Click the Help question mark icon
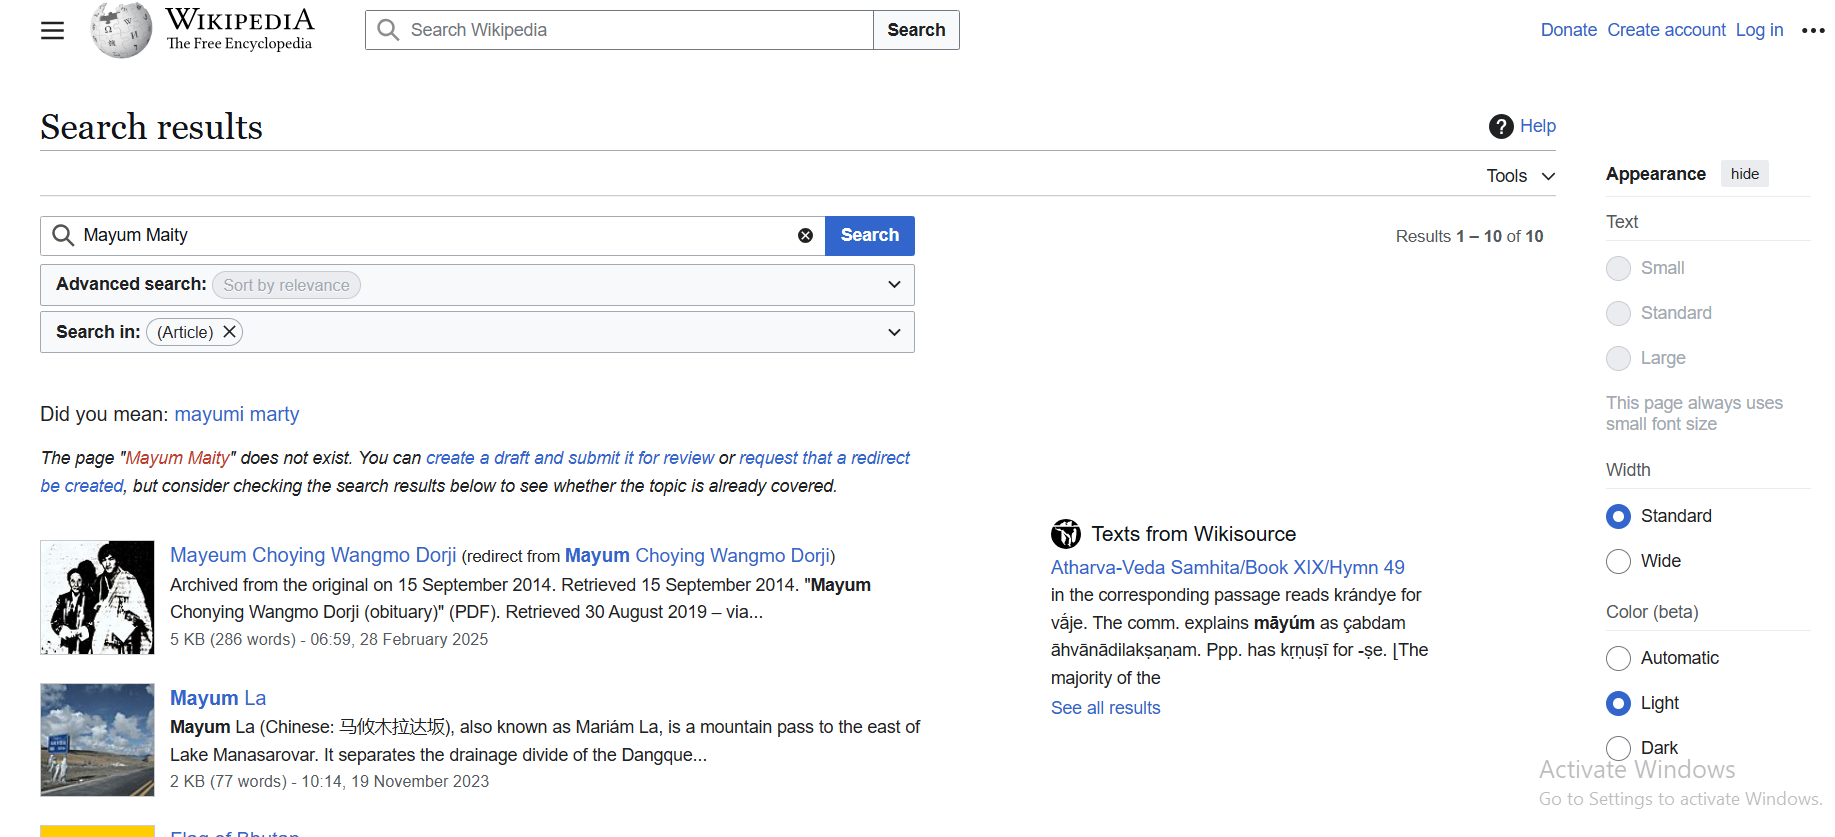The width and height of the screenshot is (1835, 837). click(x=1500, y=126)
